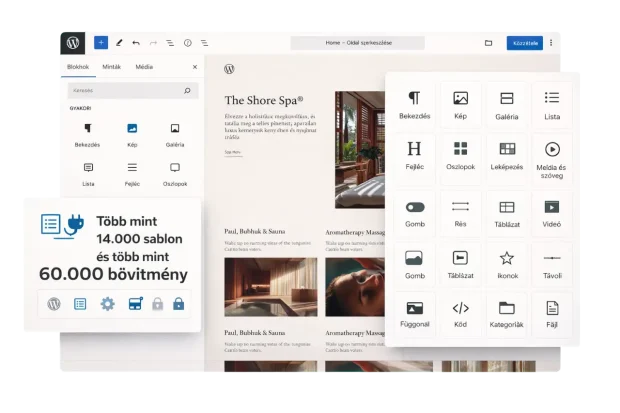Open the Minták tab
The width and height of the screenshot is (620, 413).
[x=112, y=67]
